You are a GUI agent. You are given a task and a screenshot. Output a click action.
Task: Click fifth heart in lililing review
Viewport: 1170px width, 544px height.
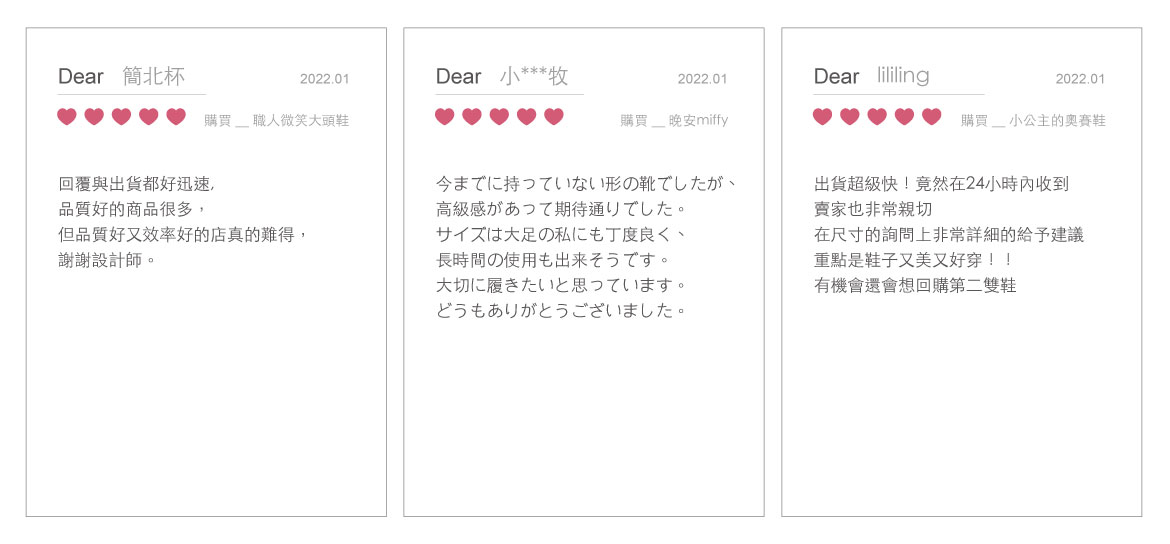(931, 117)
